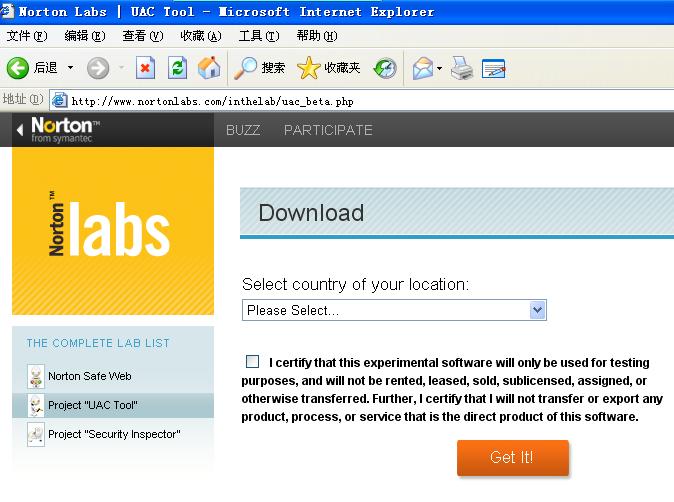This screenshot has height=502, width=674.
Task: Click the green Back arrow icon
Action: 18,68
